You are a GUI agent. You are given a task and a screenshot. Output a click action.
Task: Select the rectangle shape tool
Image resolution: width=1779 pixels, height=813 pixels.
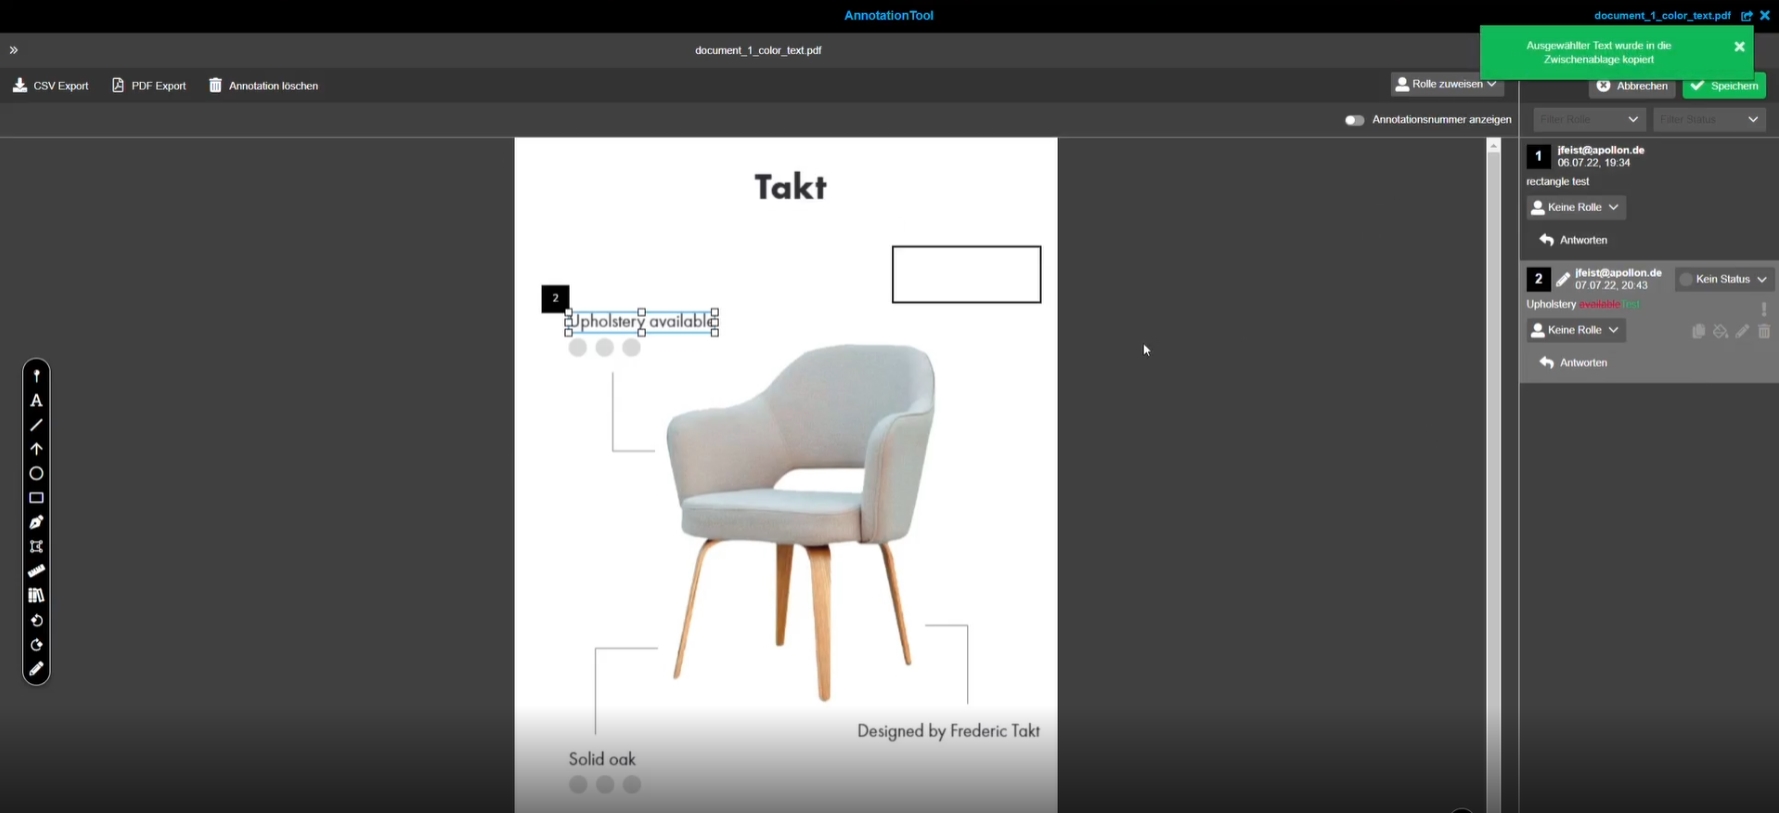36,498
